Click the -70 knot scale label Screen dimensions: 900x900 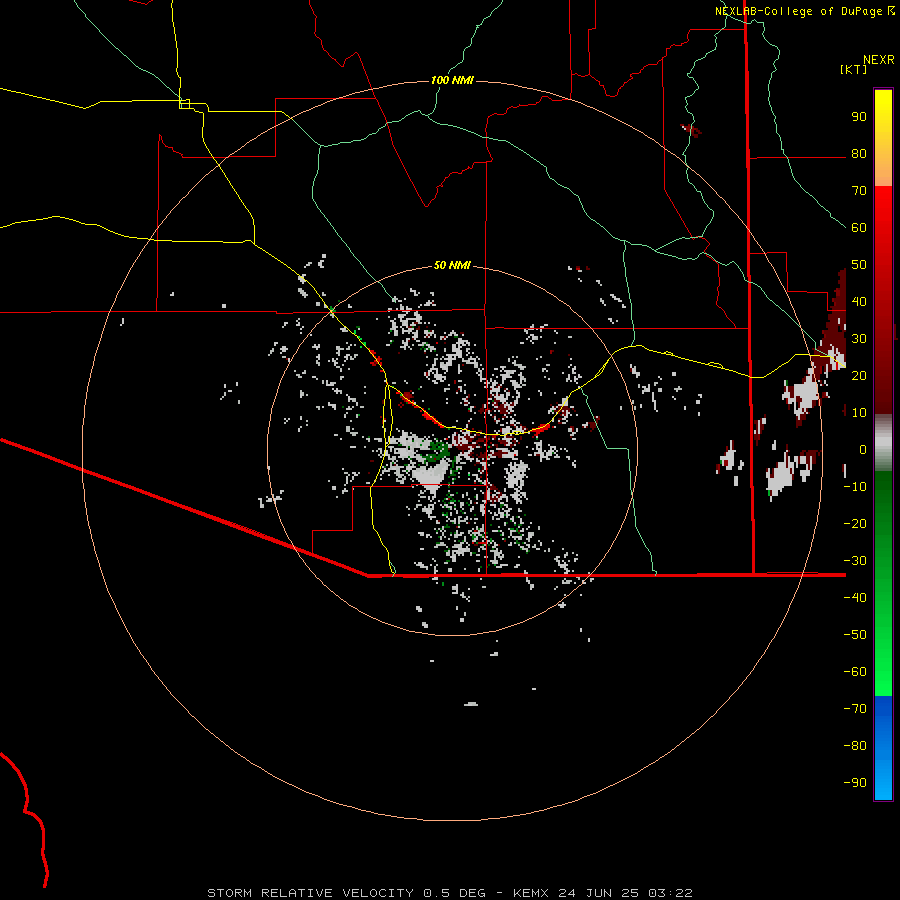855,708
